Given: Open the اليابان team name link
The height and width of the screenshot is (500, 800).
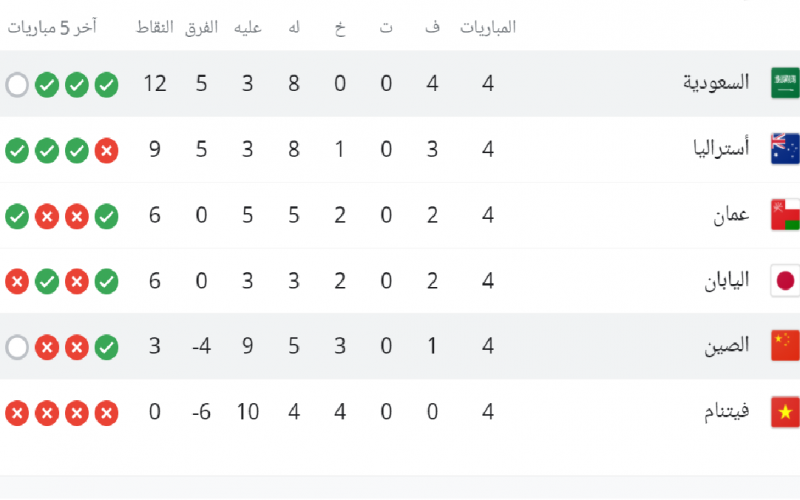Looking at the screenshot, I should [727, 280].
